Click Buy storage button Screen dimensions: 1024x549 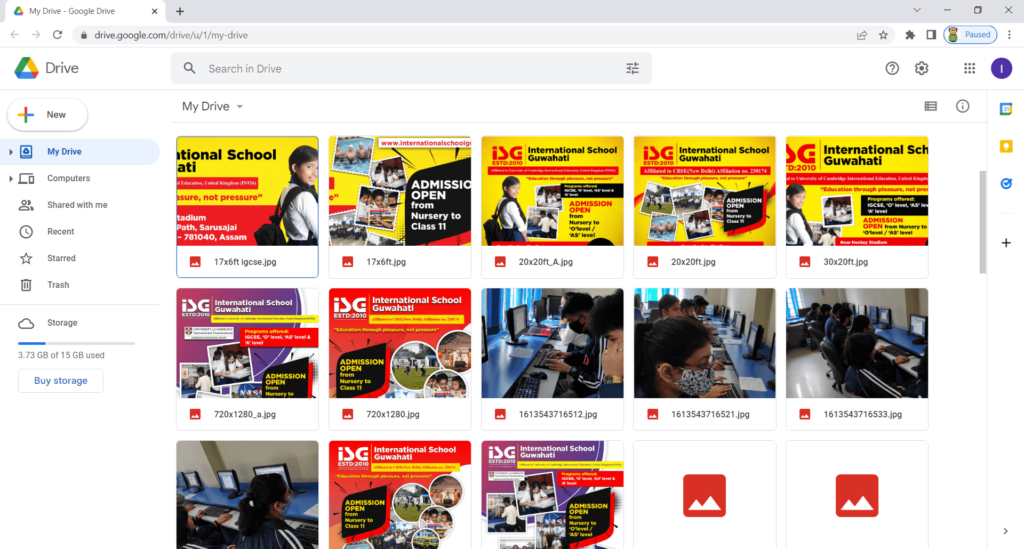point(61,381)
